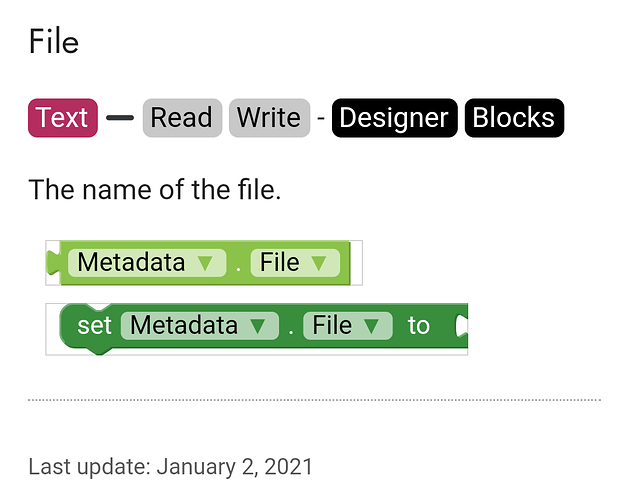Open Metadata dropdown in setter block
629x500 pixels.
[200, 325]
